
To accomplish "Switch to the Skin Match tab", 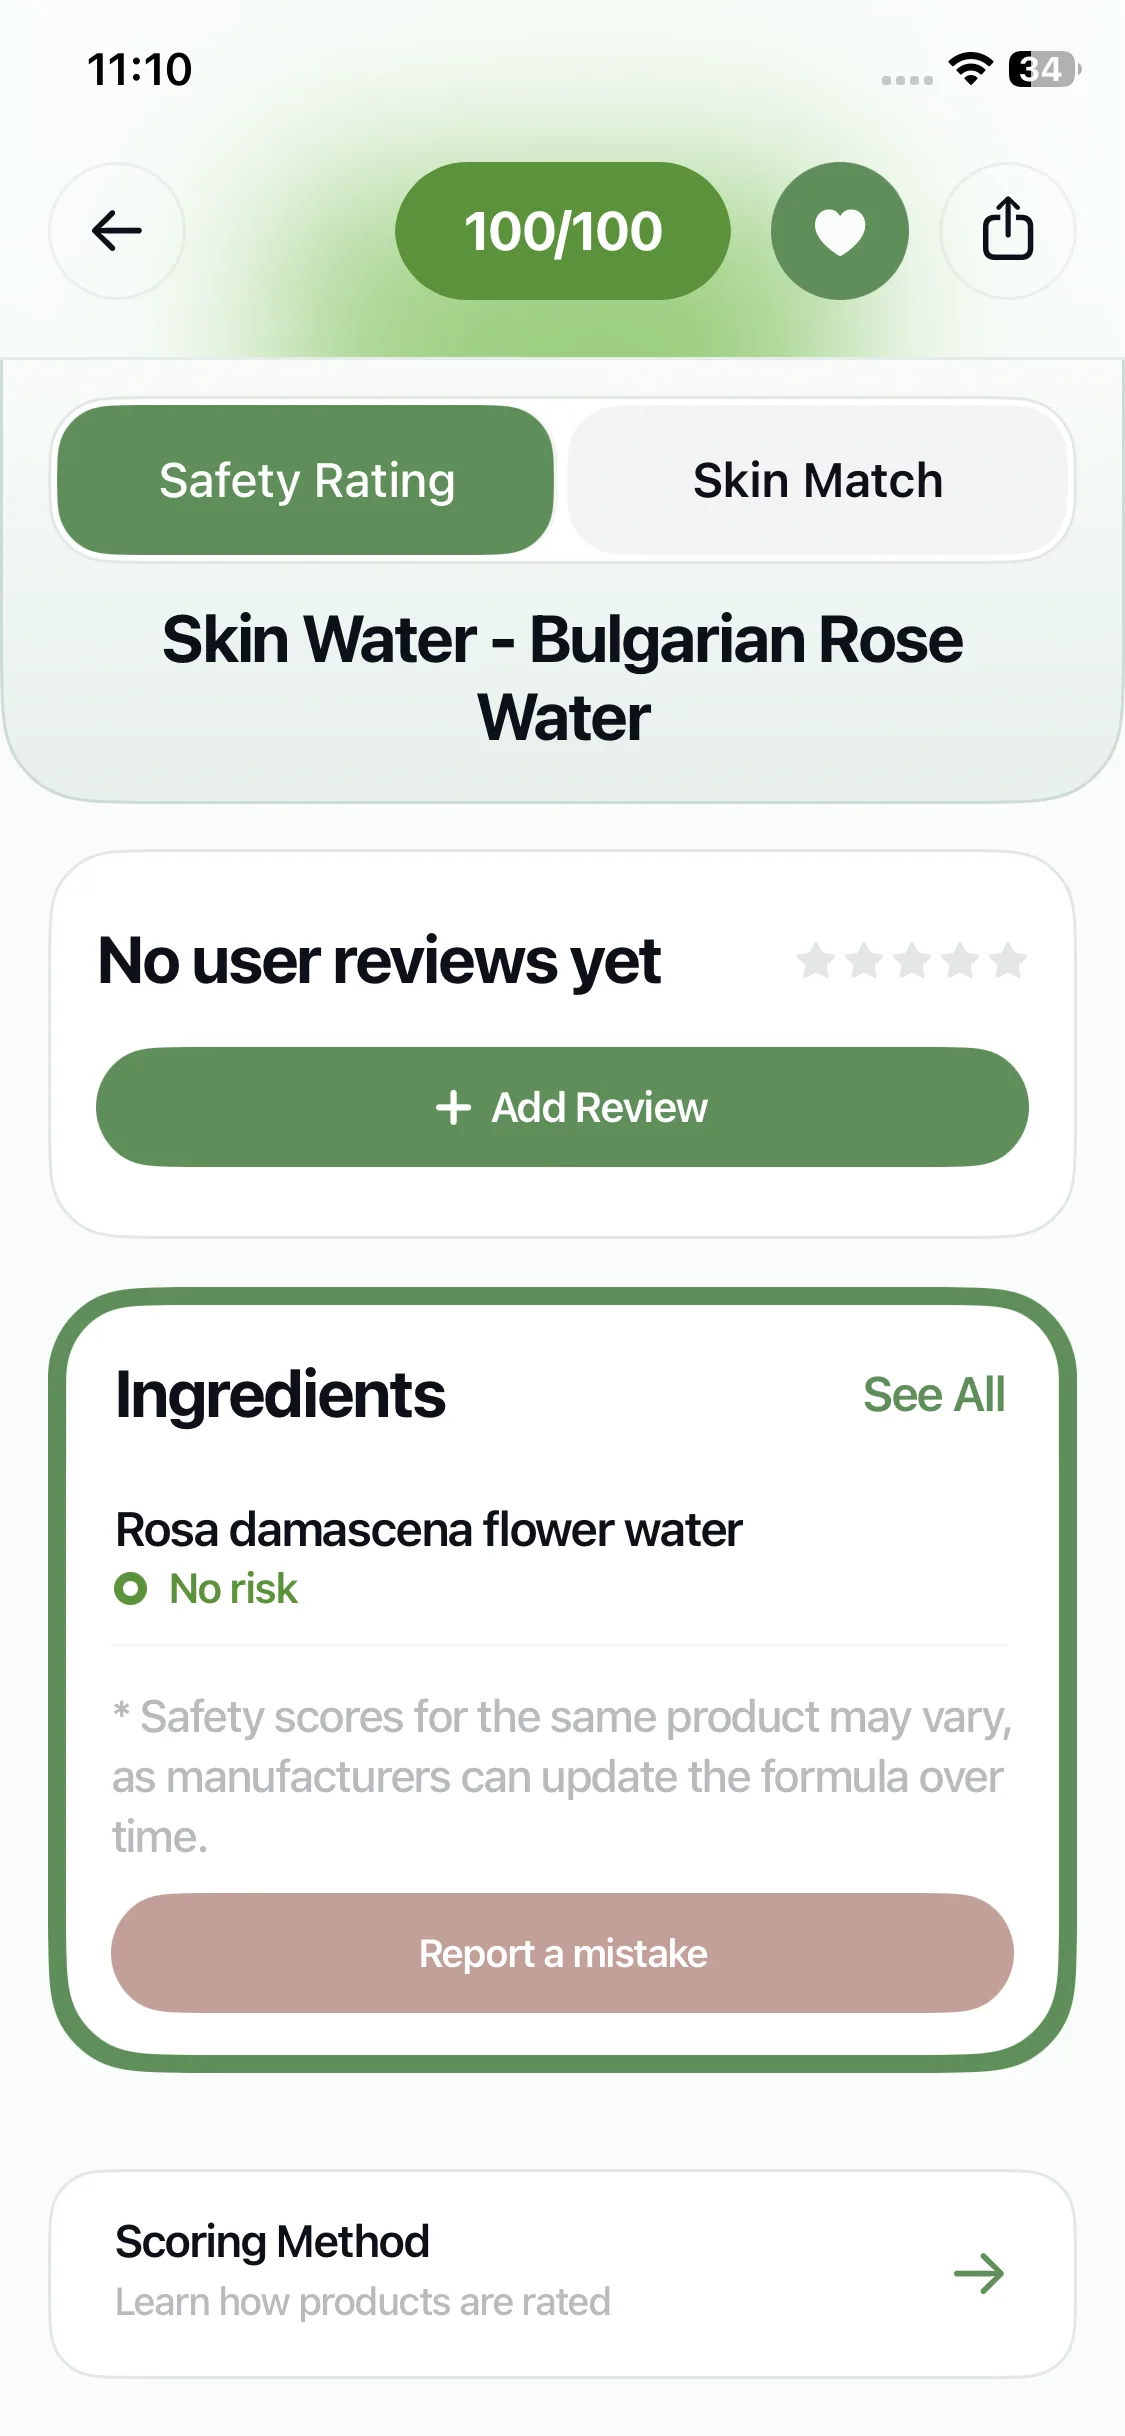I will pyautogui.click(x=818, y=481).
